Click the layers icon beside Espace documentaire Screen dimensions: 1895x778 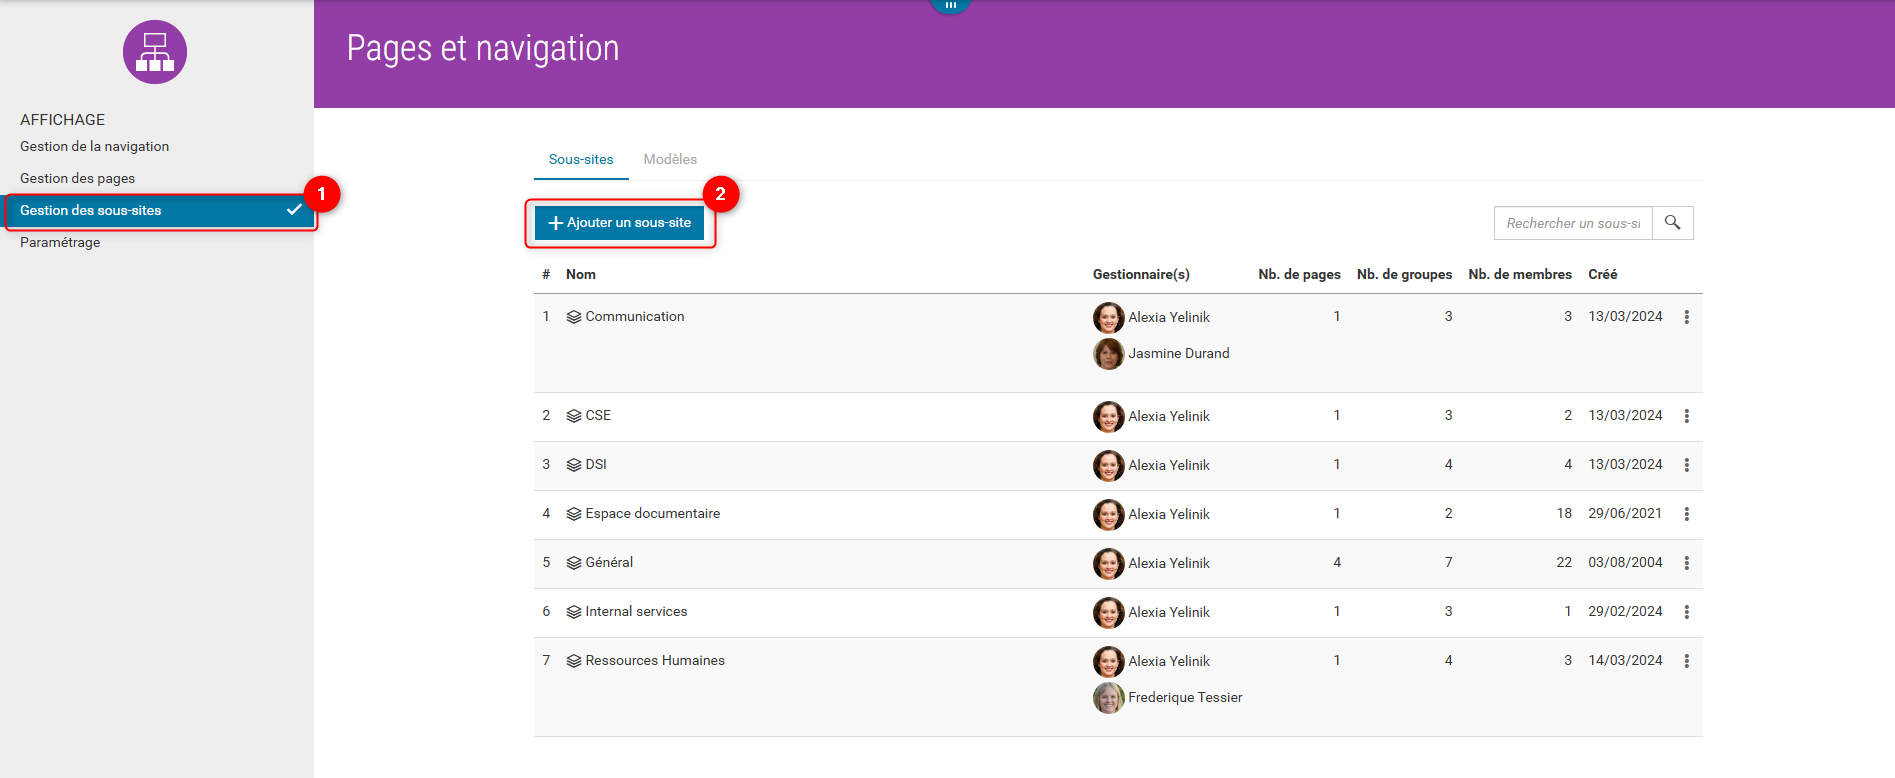pyautogui.click(x=574, y=514)
